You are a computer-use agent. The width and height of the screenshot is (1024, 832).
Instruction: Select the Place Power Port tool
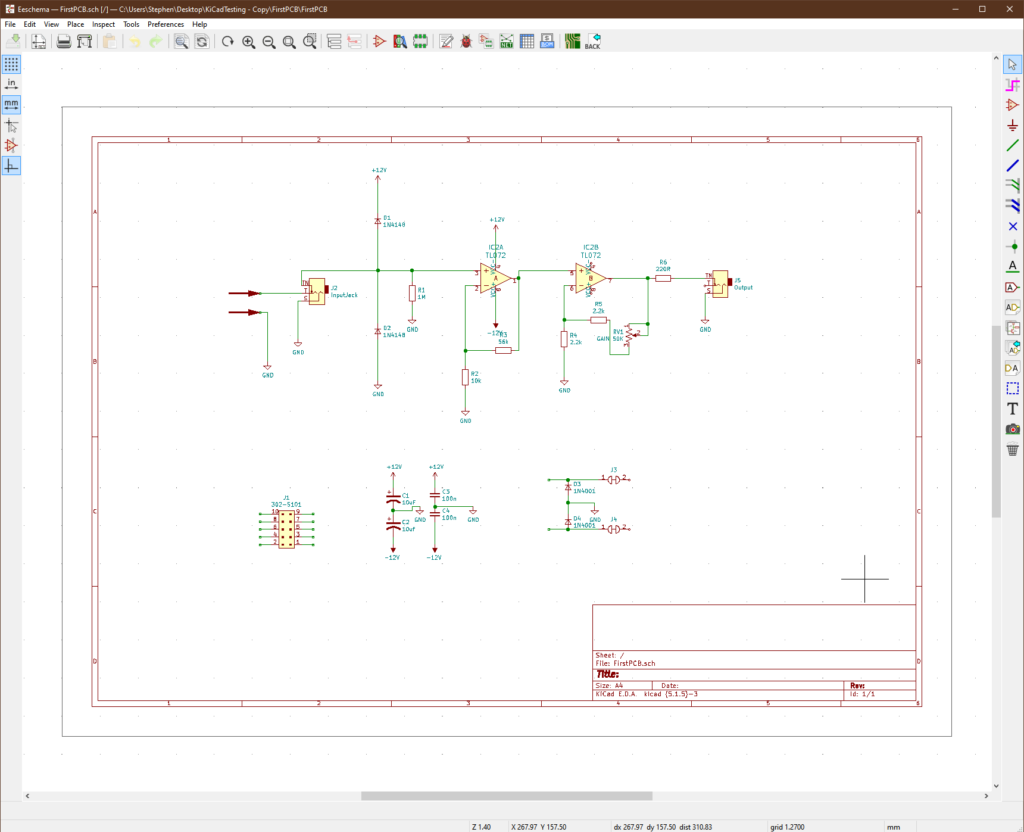pyautogui.click(x=1012, y=125)
